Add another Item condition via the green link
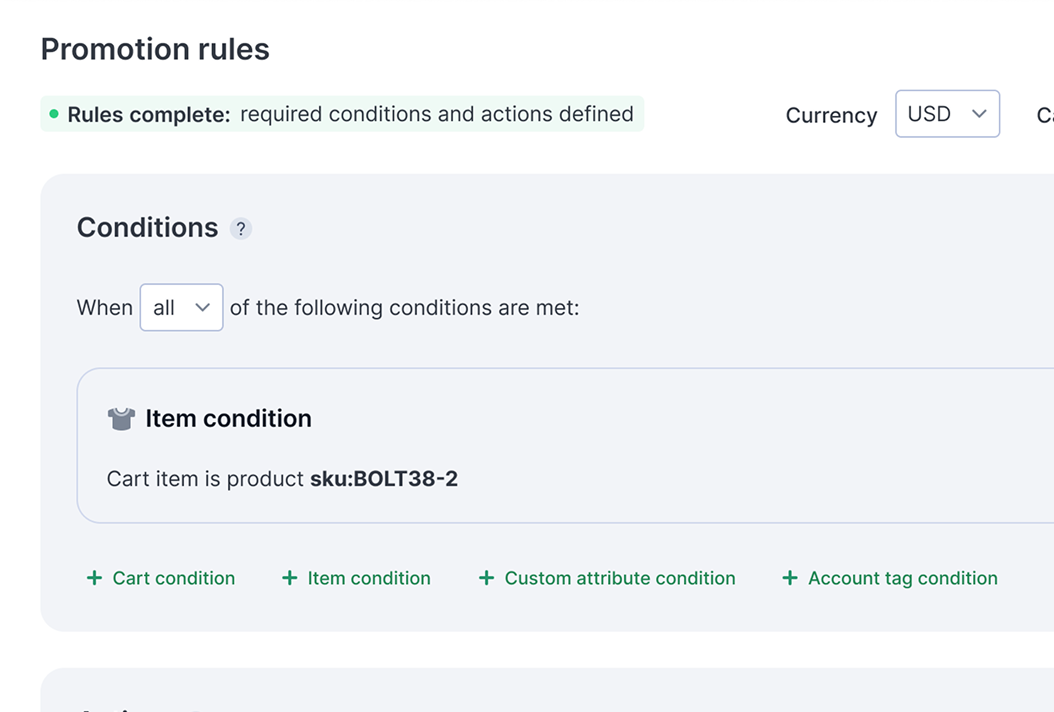 coord(368,578)
